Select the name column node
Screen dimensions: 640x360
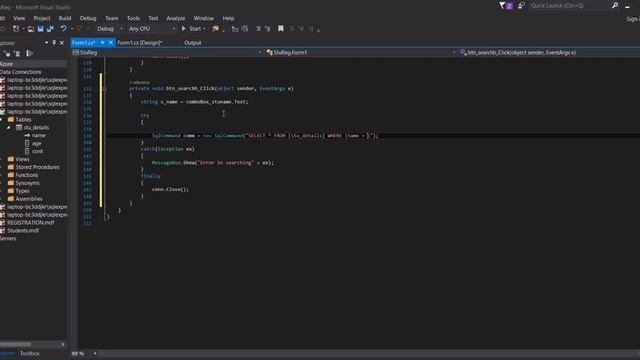39,136
